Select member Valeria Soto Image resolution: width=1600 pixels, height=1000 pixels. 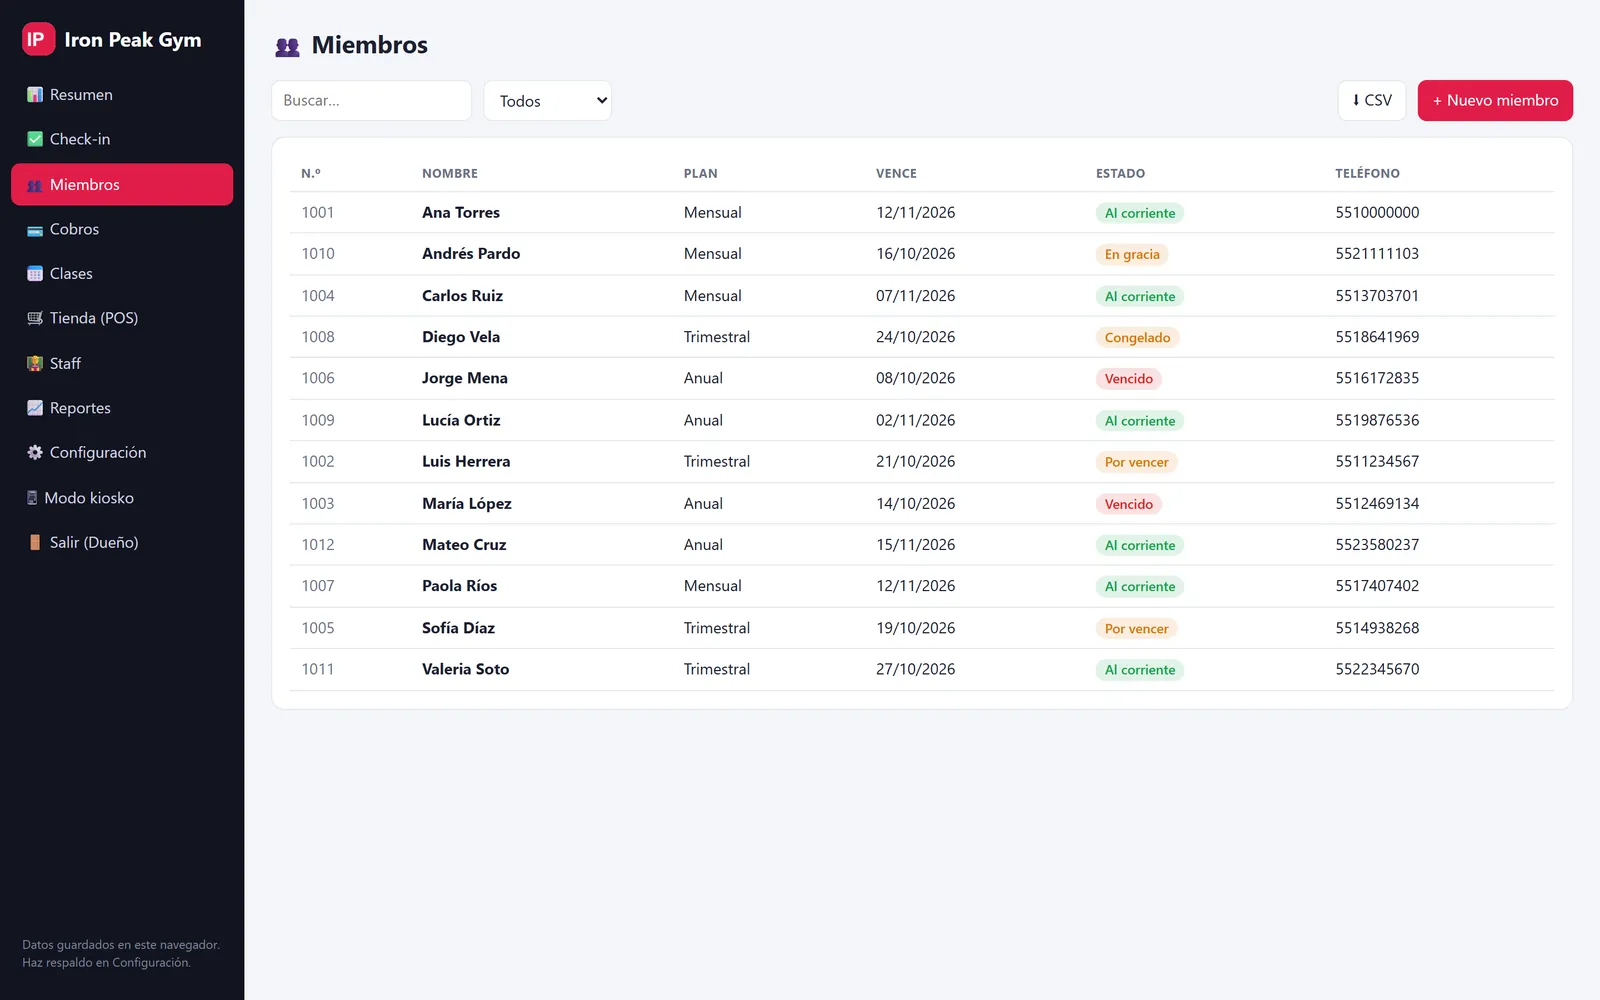click(465, 669)
